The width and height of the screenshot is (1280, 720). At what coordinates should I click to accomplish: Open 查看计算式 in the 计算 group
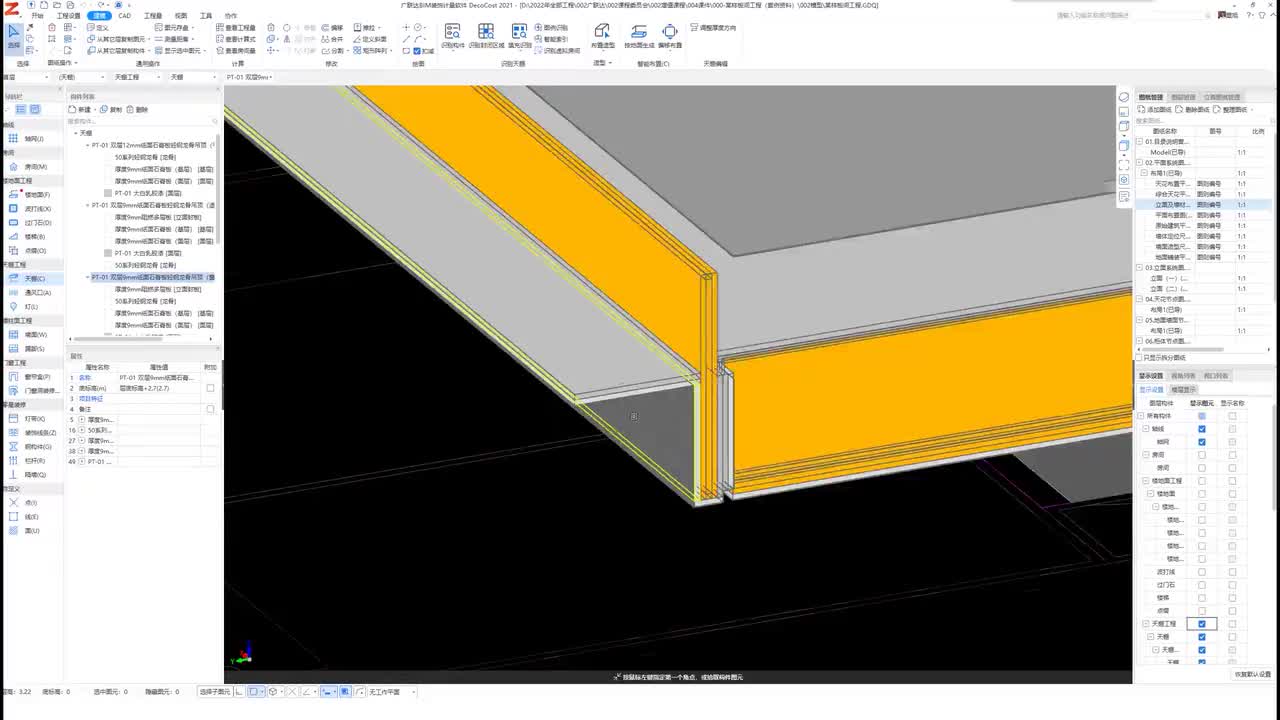pos(236,39)
